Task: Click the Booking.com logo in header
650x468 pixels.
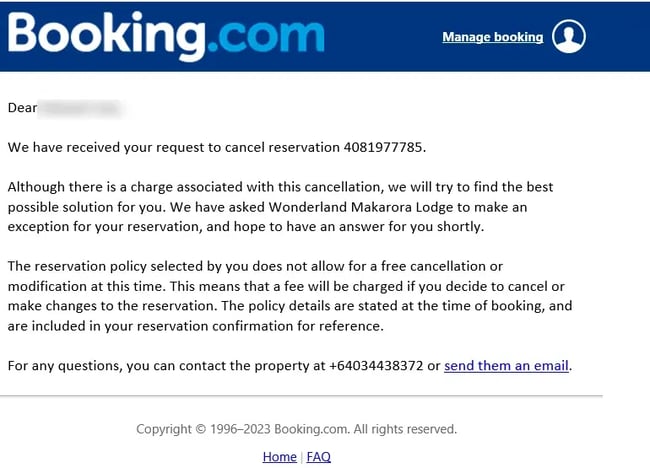Action: coord(166,37)
